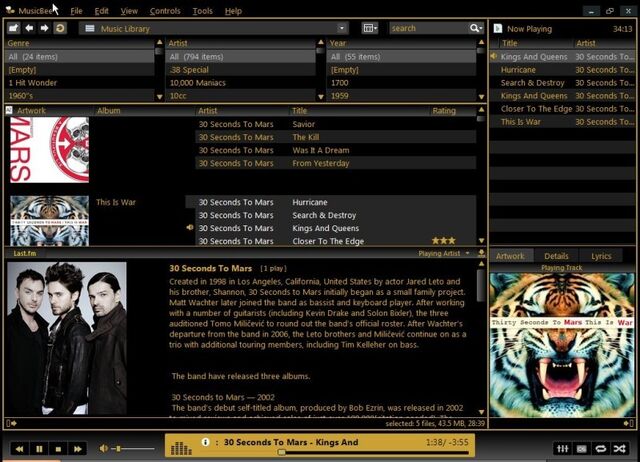Click the forward navigation arrow
Screen dimensions: 640x462
coord(44,28)
